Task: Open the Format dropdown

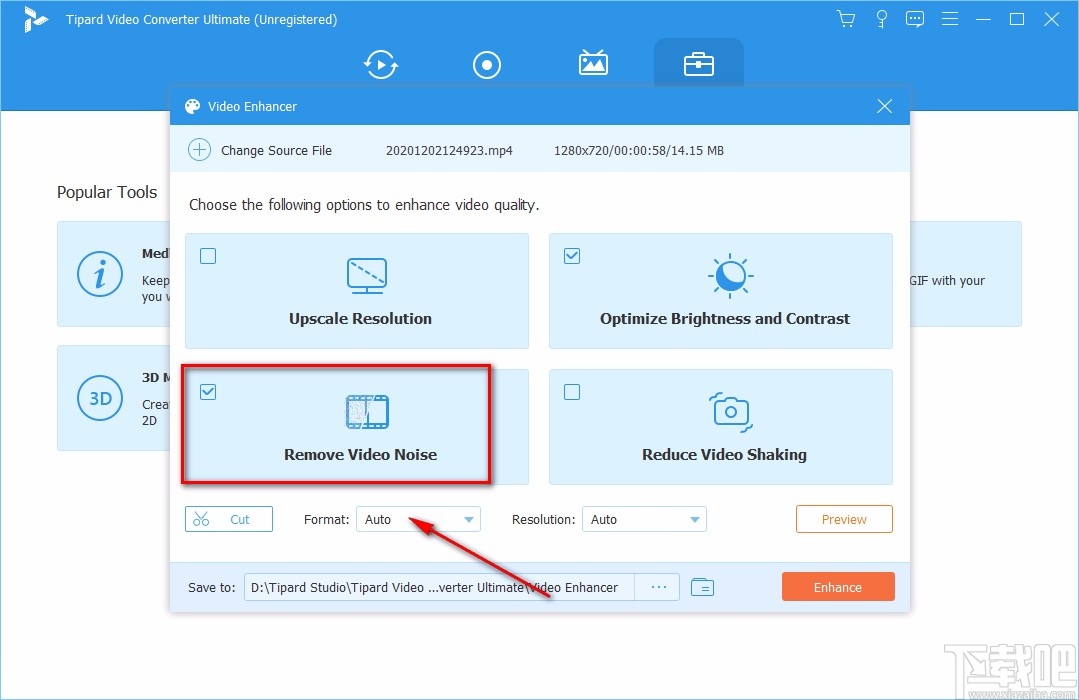Action: pyautogui.click(x=418, y=519)
